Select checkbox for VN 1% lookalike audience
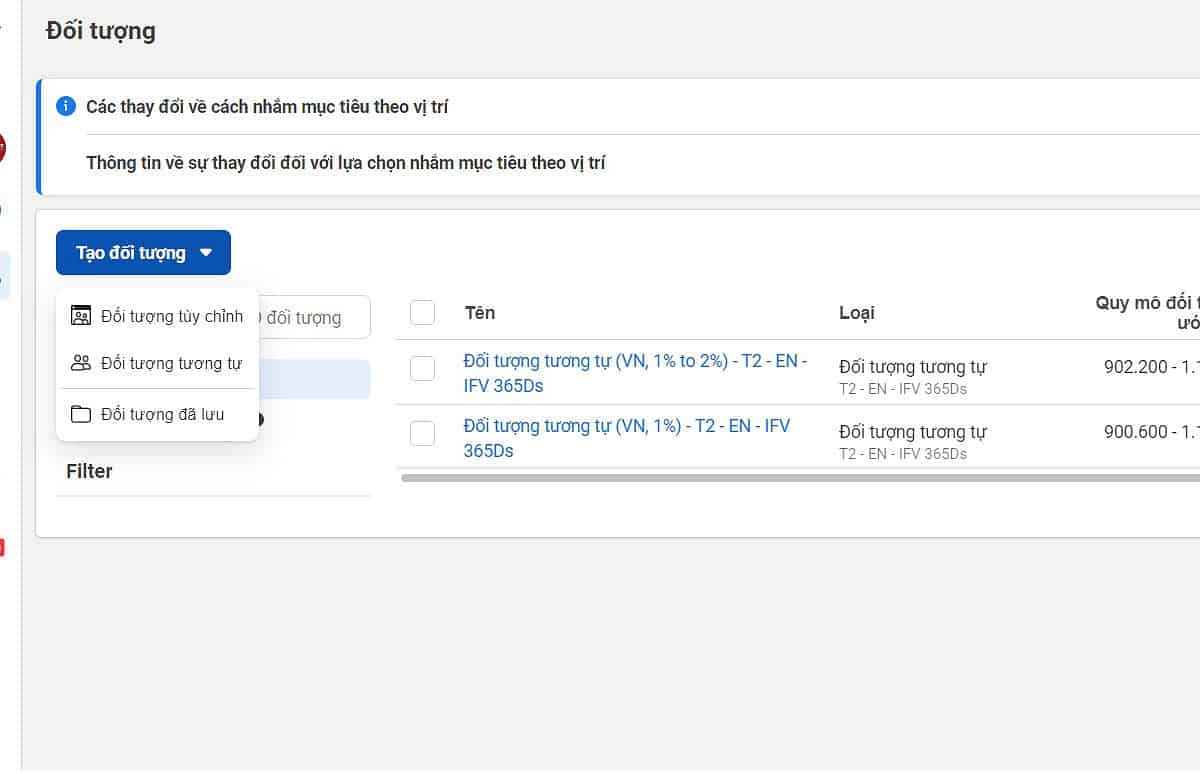Viewport: 1200px width, 774px height. [422, 433]
